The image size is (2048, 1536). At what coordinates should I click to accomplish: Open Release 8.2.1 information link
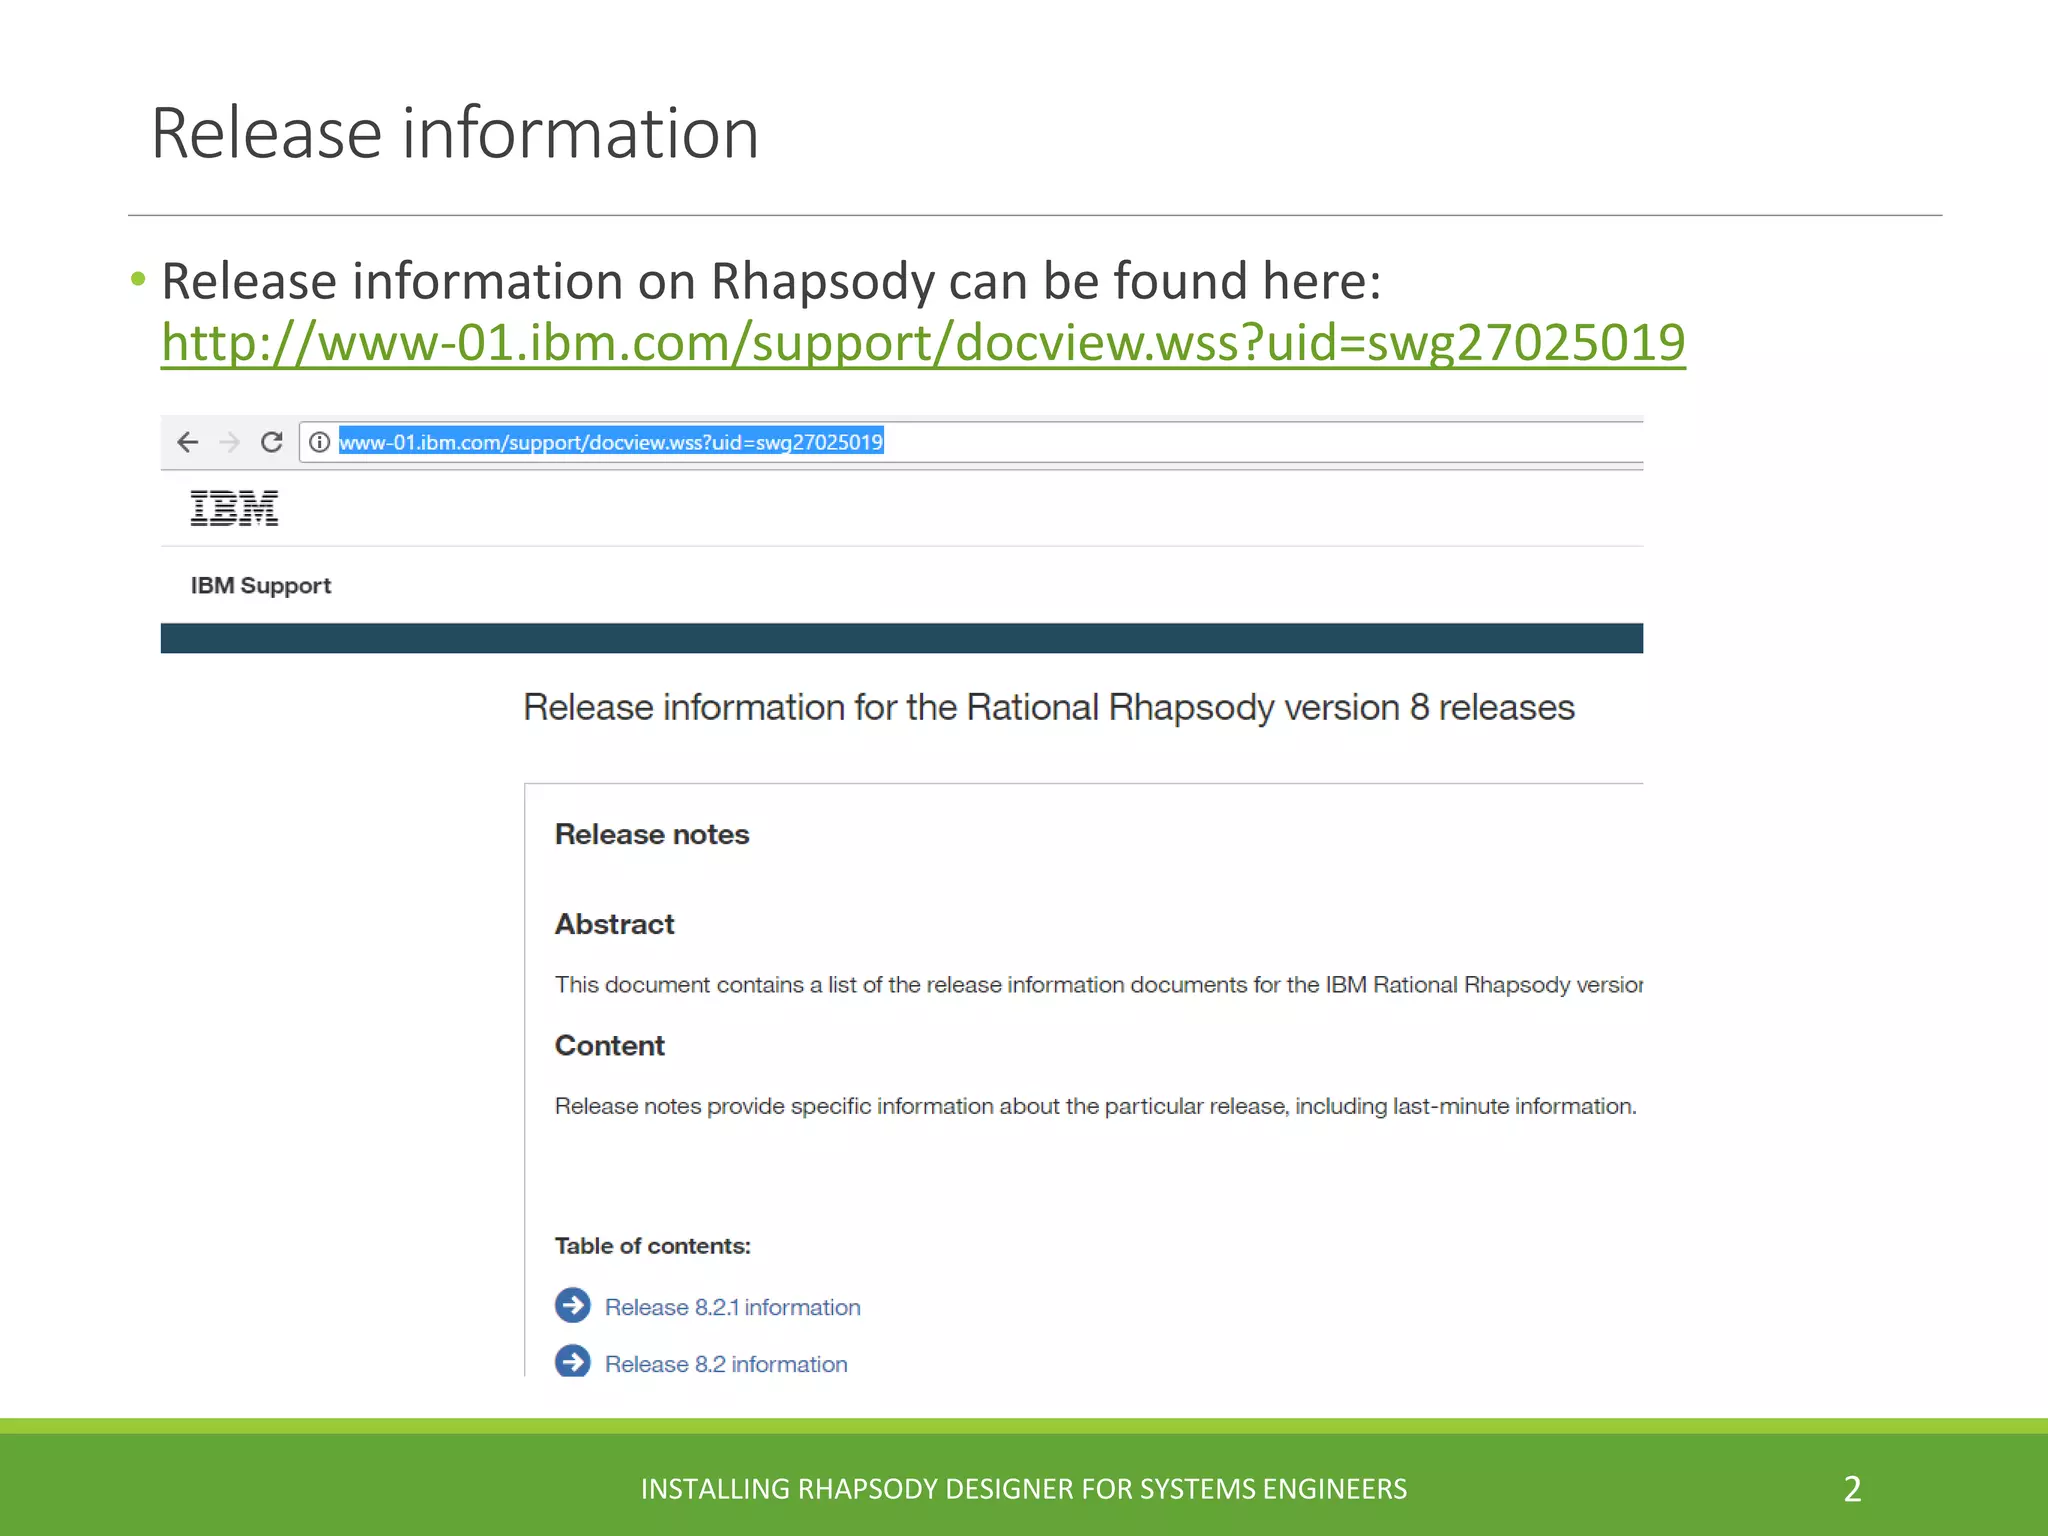point(732,1307)
